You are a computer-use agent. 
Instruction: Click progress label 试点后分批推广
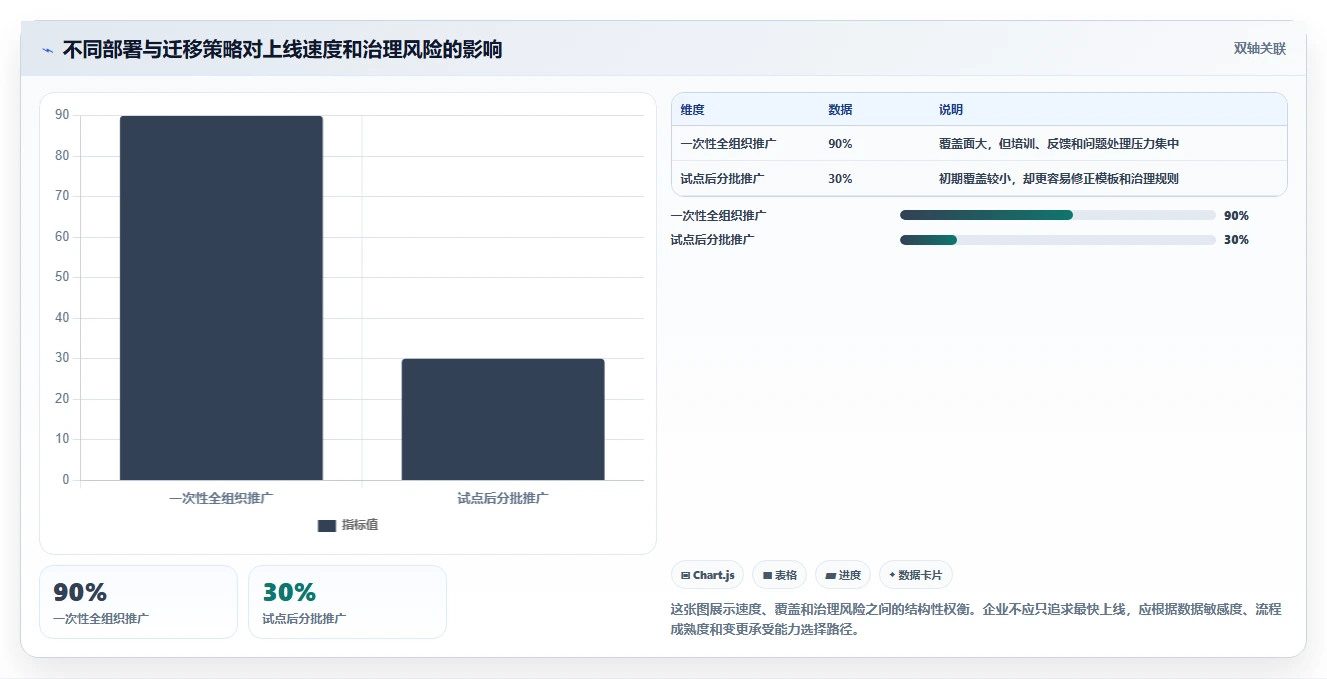(712, 240)
